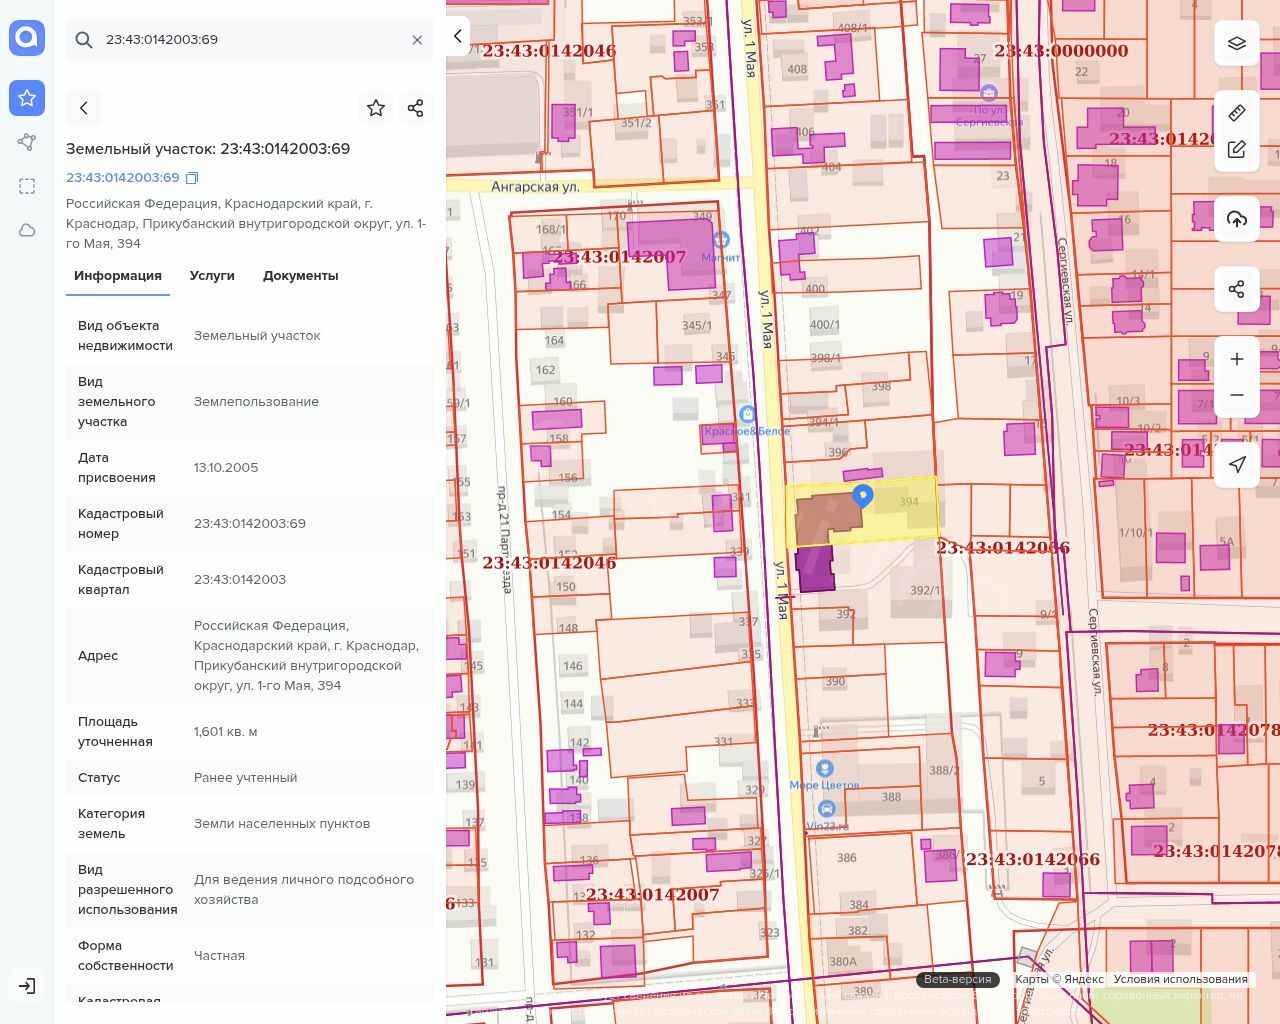Click the Кадастровый квартал value 23:43:0142003
This screenshot has height=1024, width=1280.
pos(240,579)
